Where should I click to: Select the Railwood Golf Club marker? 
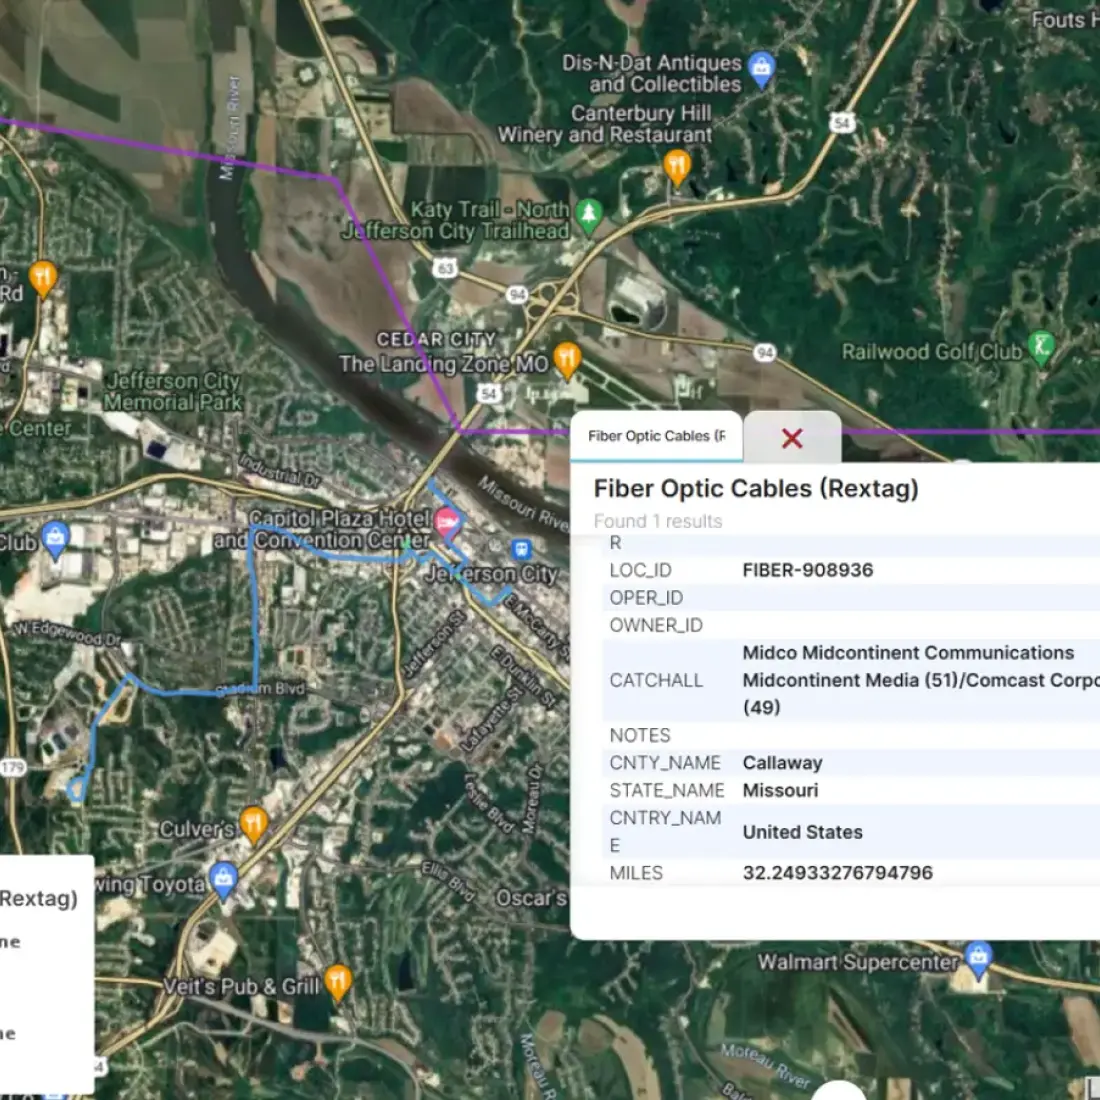1041,347
